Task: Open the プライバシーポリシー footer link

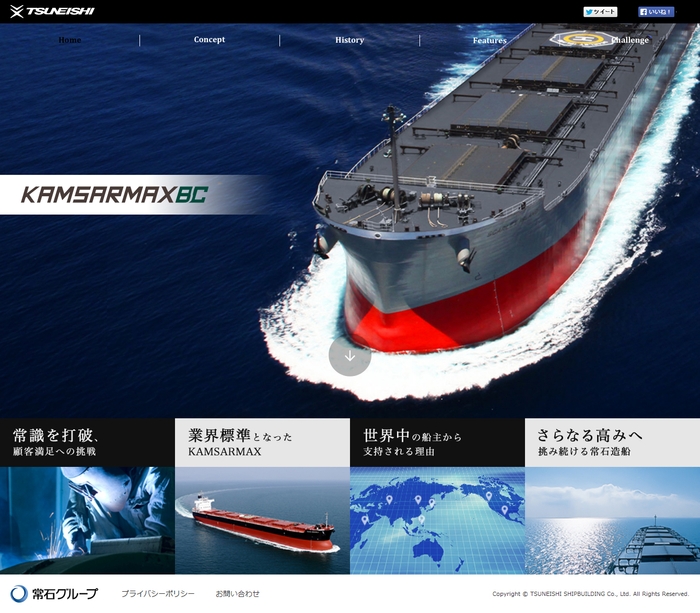Action: pos(158,594)
